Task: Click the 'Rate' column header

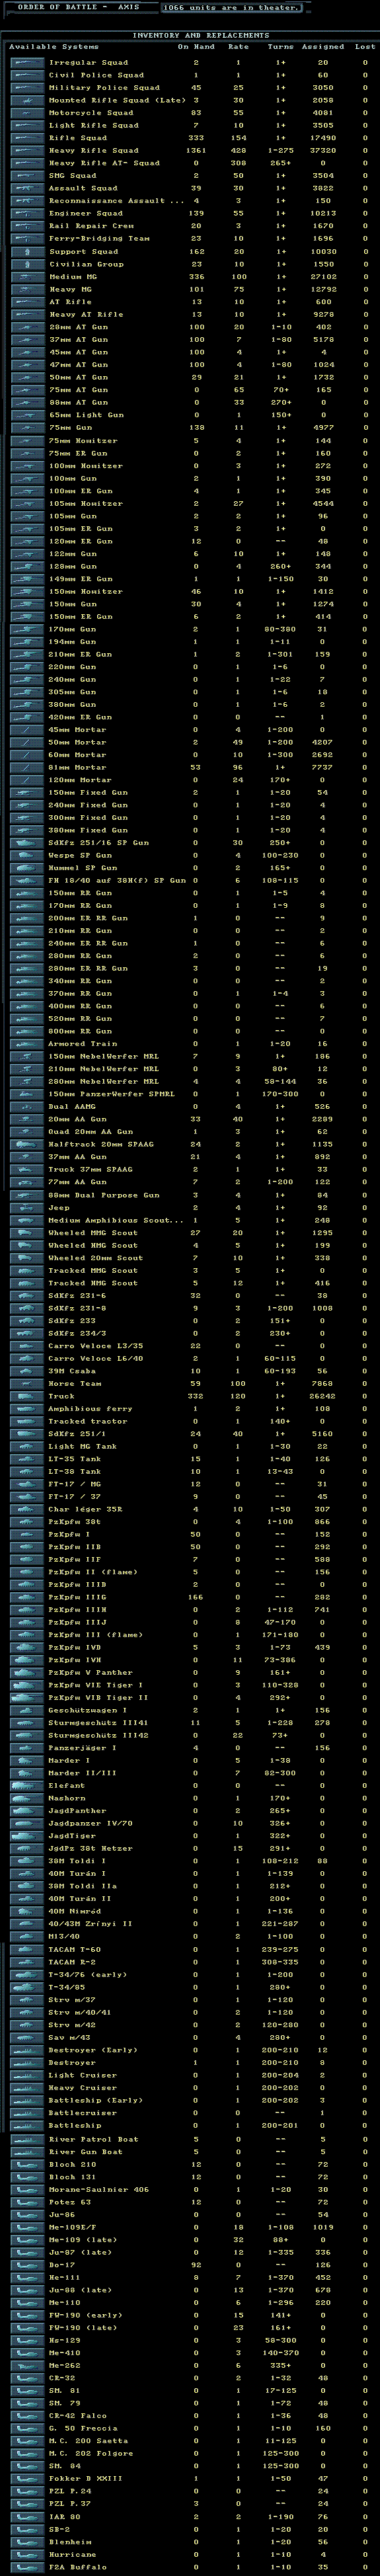Action: (x=238, y=47)
